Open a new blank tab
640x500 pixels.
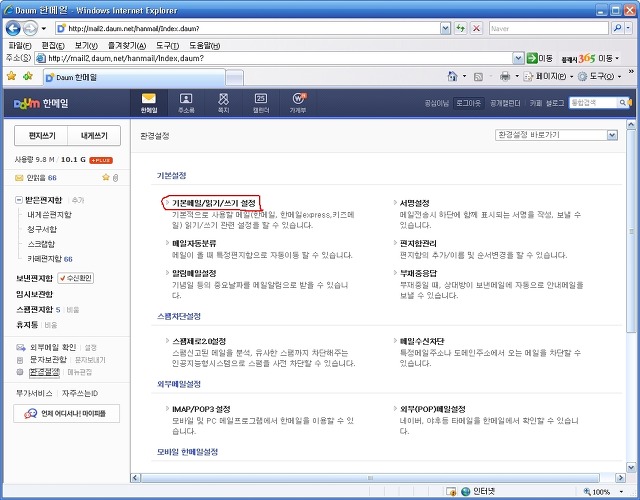tap(234, 78)
